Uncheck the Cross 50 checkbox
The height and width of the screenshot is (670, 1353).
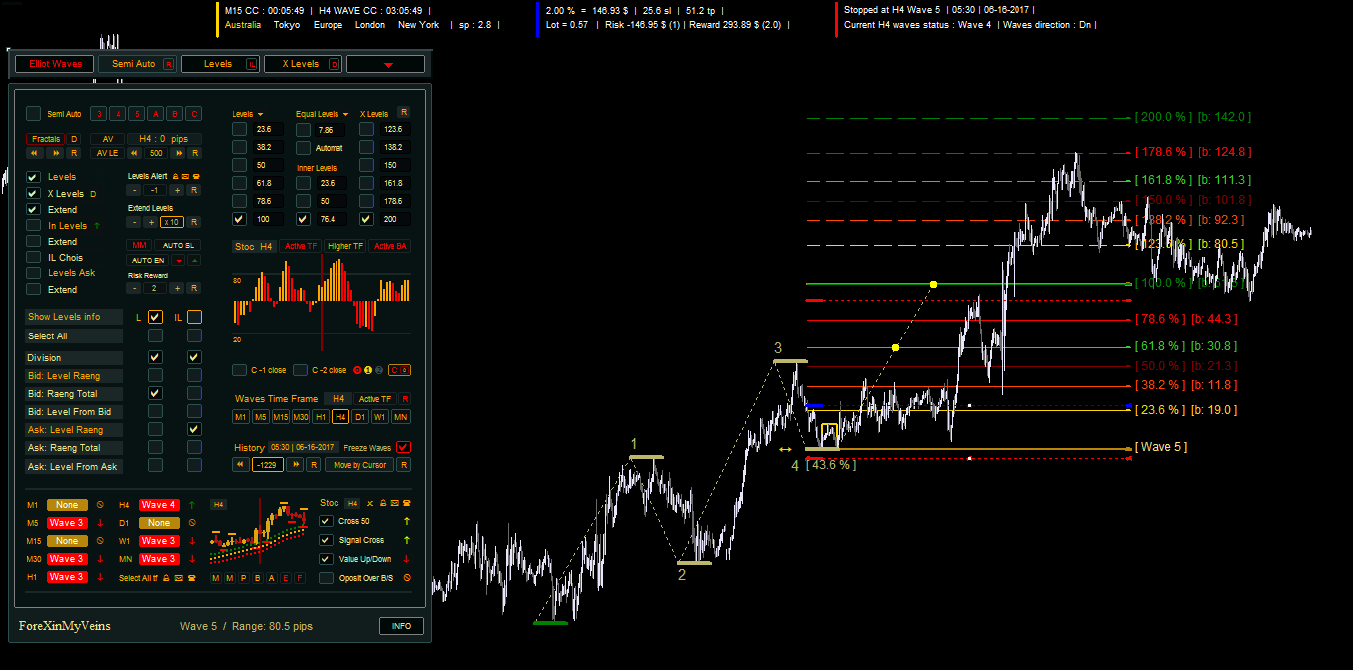coord(326,521)
